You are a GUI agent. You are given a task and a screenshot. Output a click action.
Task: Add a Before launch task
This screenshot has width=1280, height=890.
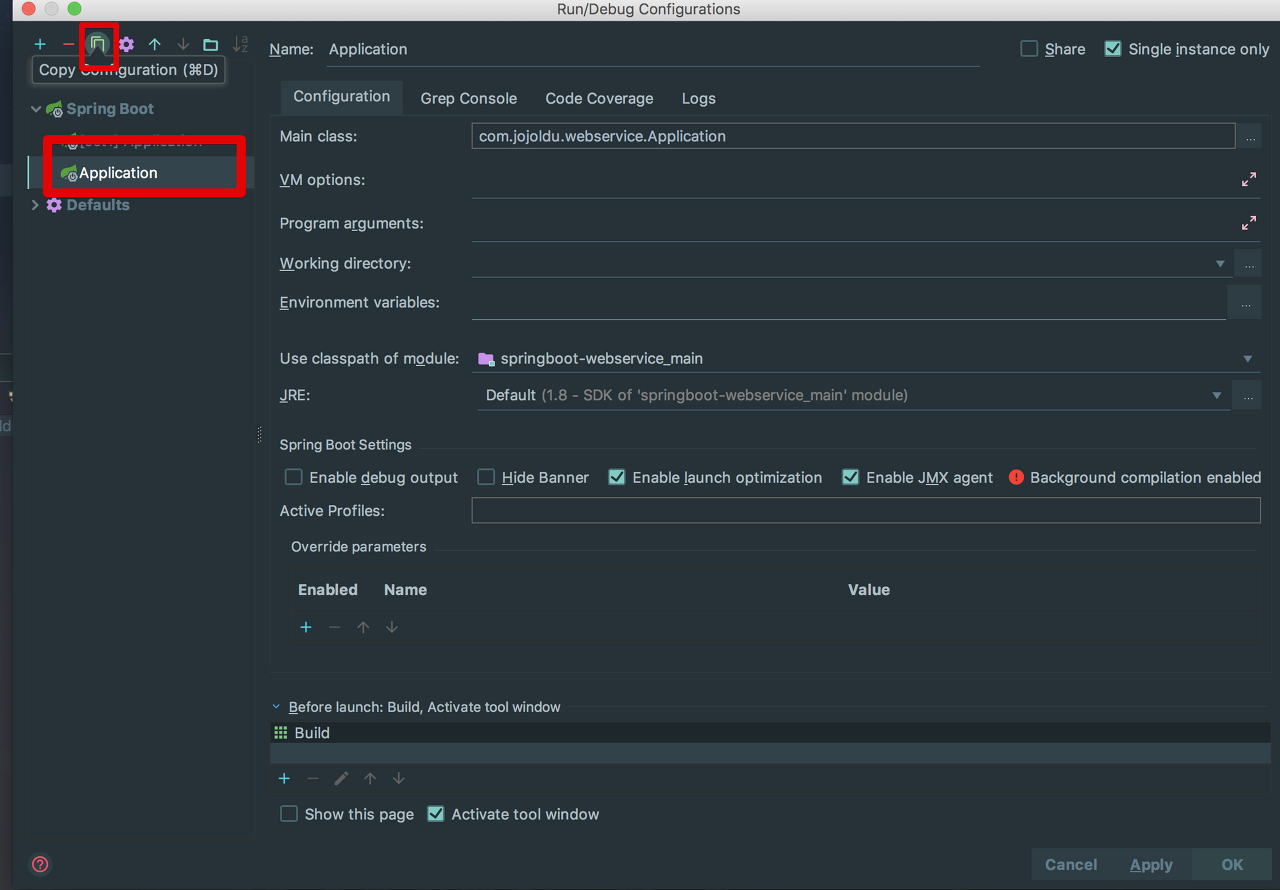[284, 778]
